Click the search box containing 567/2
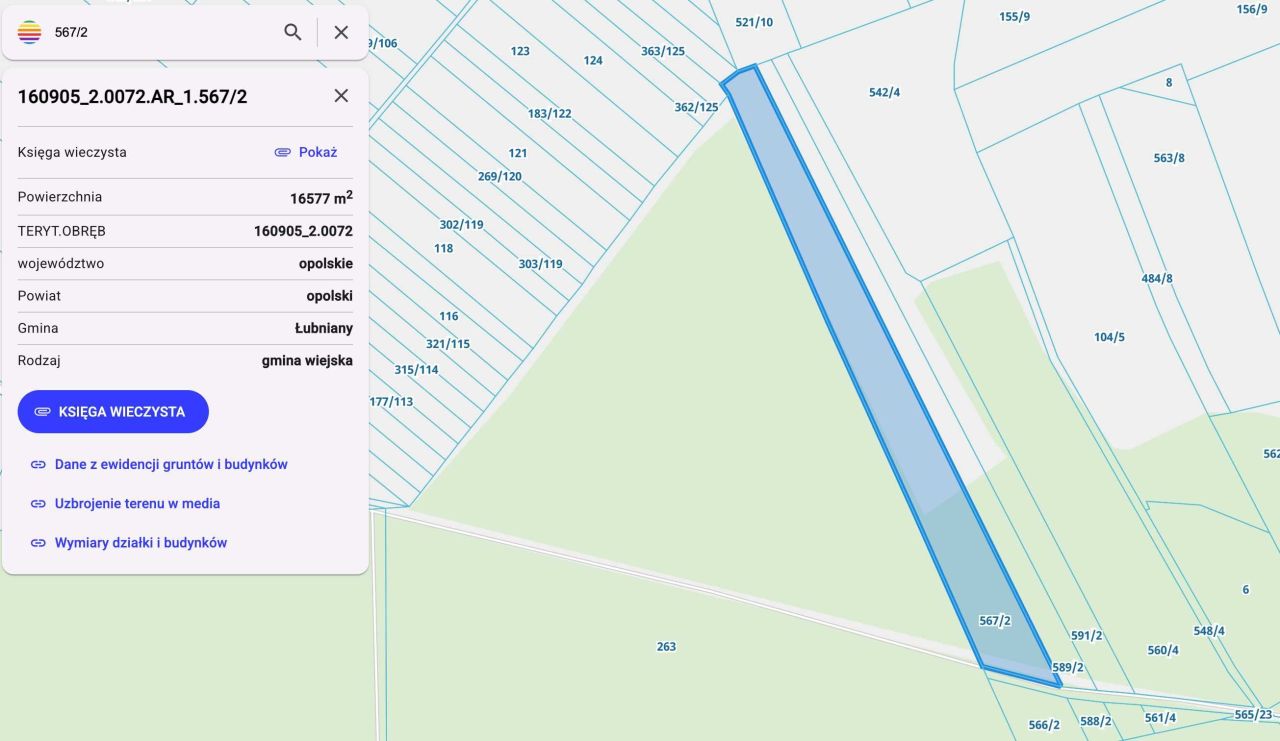 [160, 32]
